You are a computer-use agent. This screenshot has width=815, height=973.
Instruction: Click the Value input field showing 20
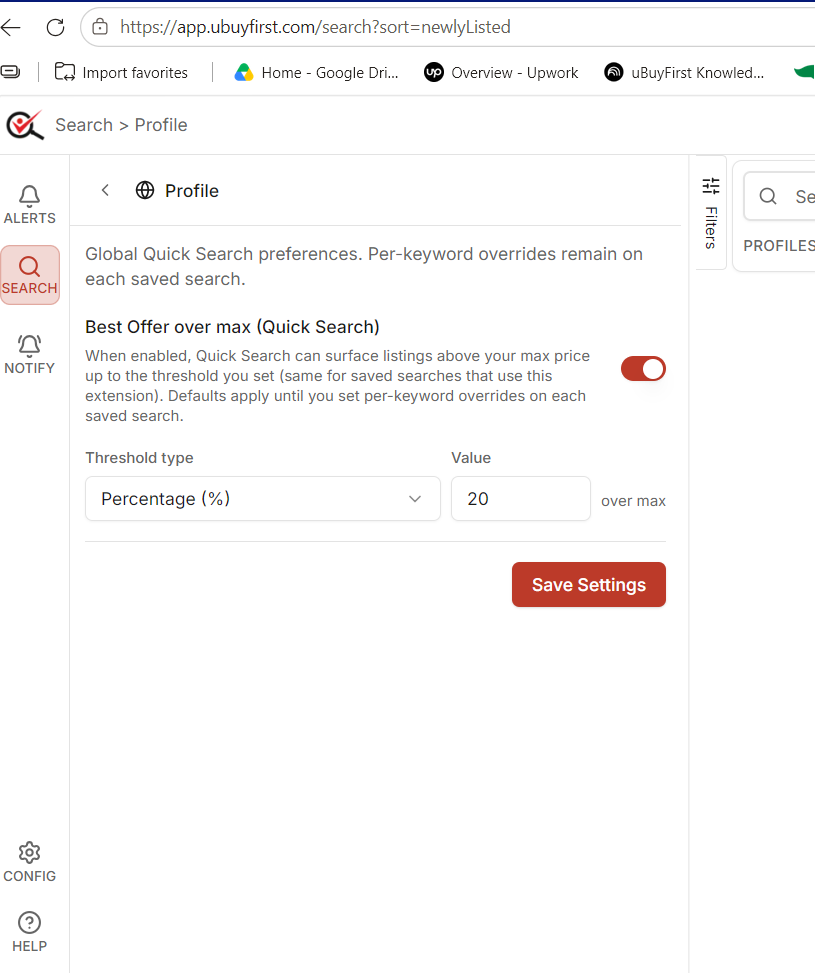tap(521, 498)
